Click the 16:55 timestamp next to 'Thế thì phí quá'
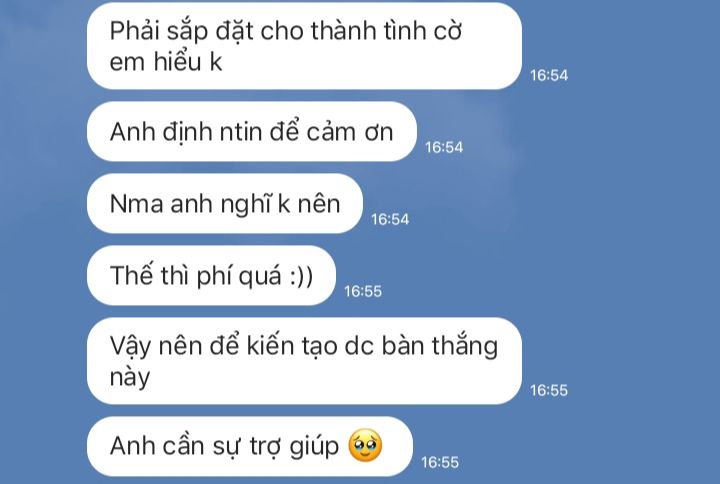Image resolution: width=720 pixels, height=484 pixels. point(363,291)
